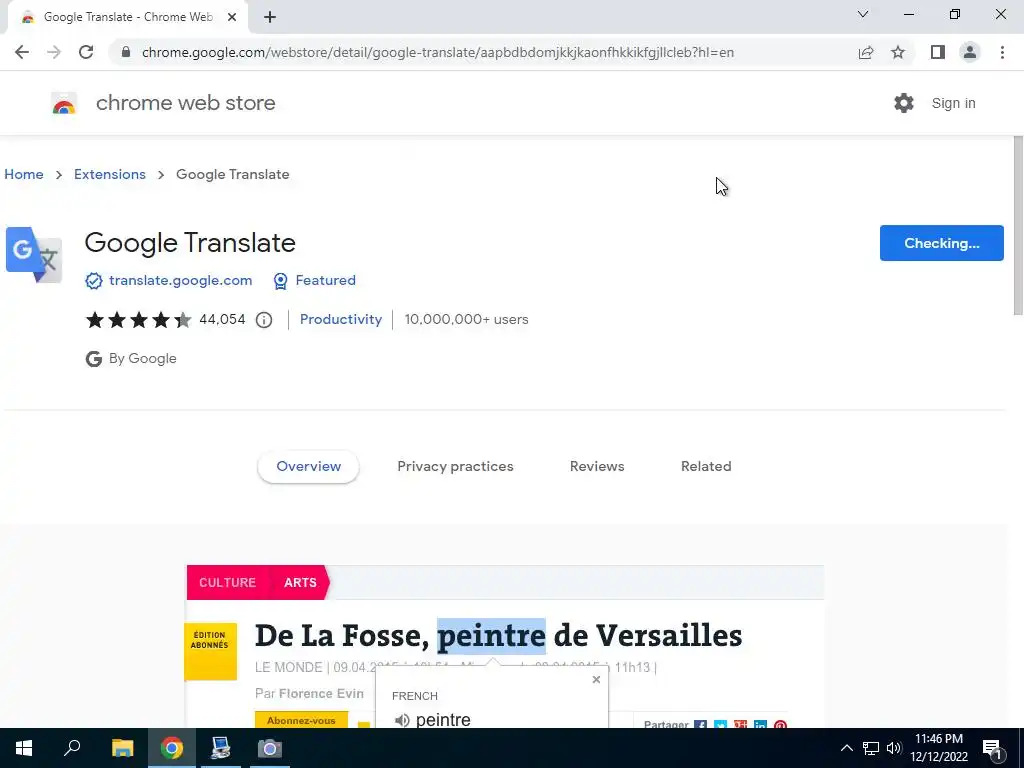Open Chrome Web Store settings gear
The image size is (1024, 768).
(x=904, y=103)
